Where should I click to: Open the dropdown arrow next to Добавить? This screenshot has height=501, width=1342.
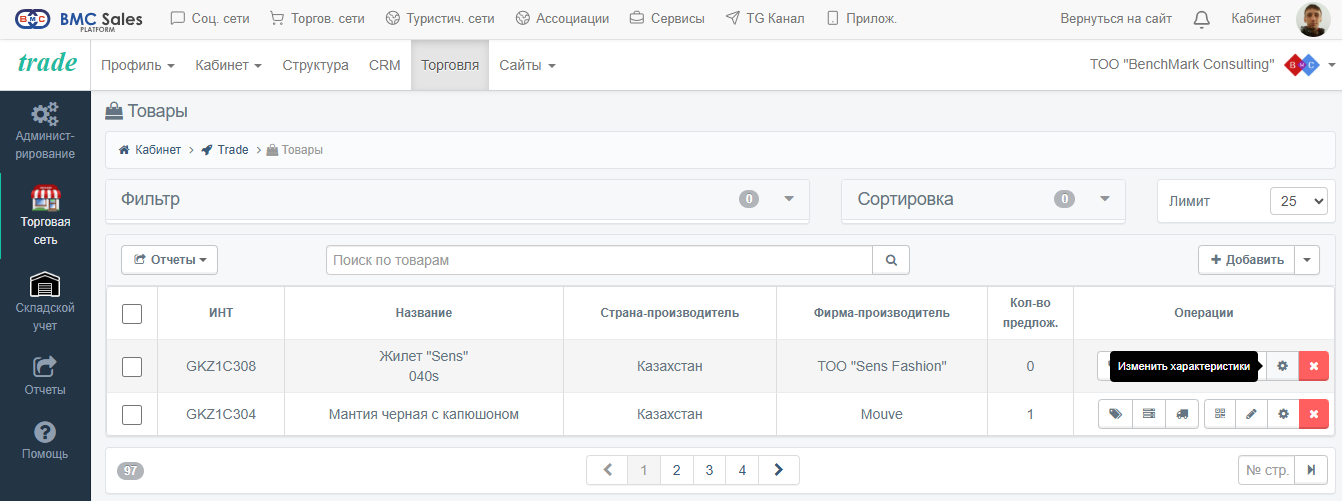click(1307, 260)
